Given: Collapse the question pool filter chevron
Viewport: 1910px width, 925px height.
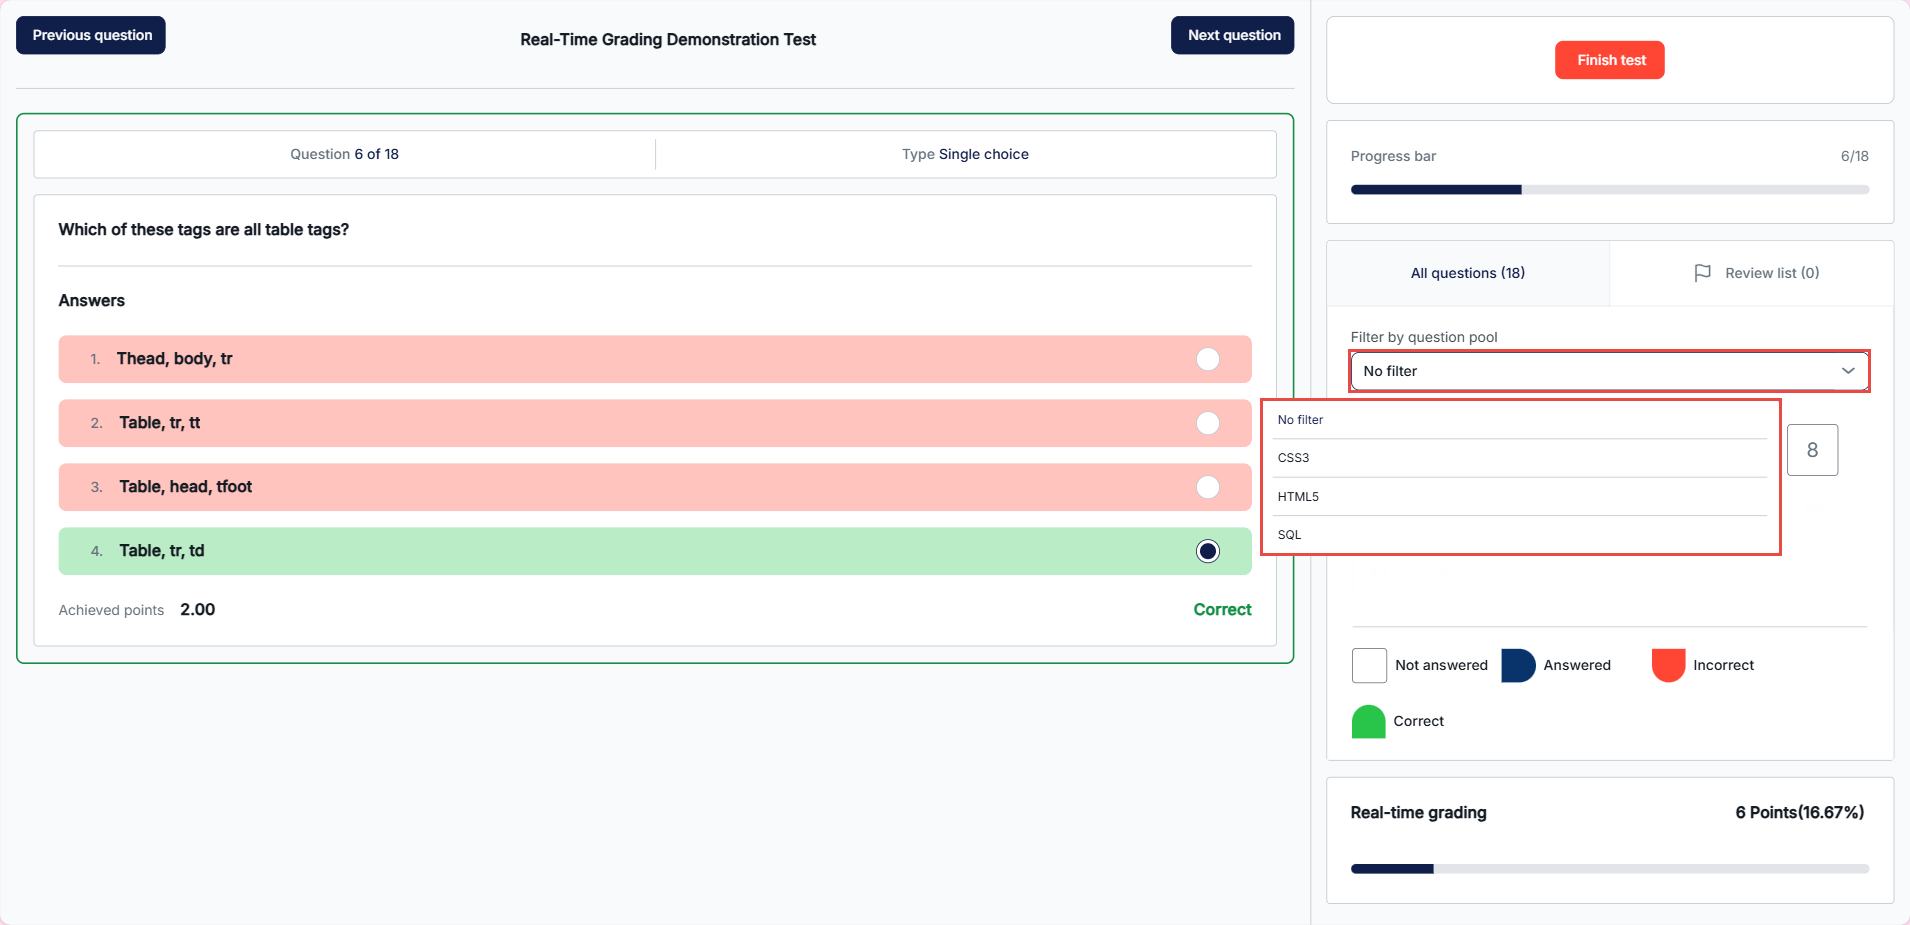Looking at the screenshot, I should click(1847, 371).
